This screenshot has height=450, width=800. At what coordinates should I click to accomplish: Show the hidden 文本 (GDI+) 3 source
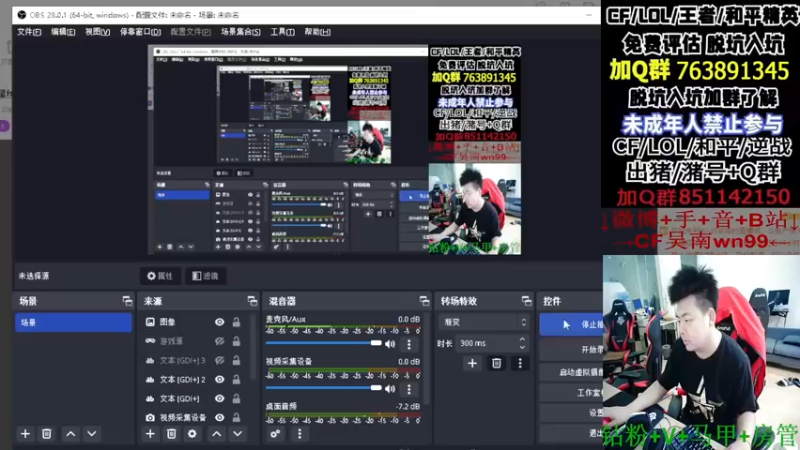coord(219,360)
